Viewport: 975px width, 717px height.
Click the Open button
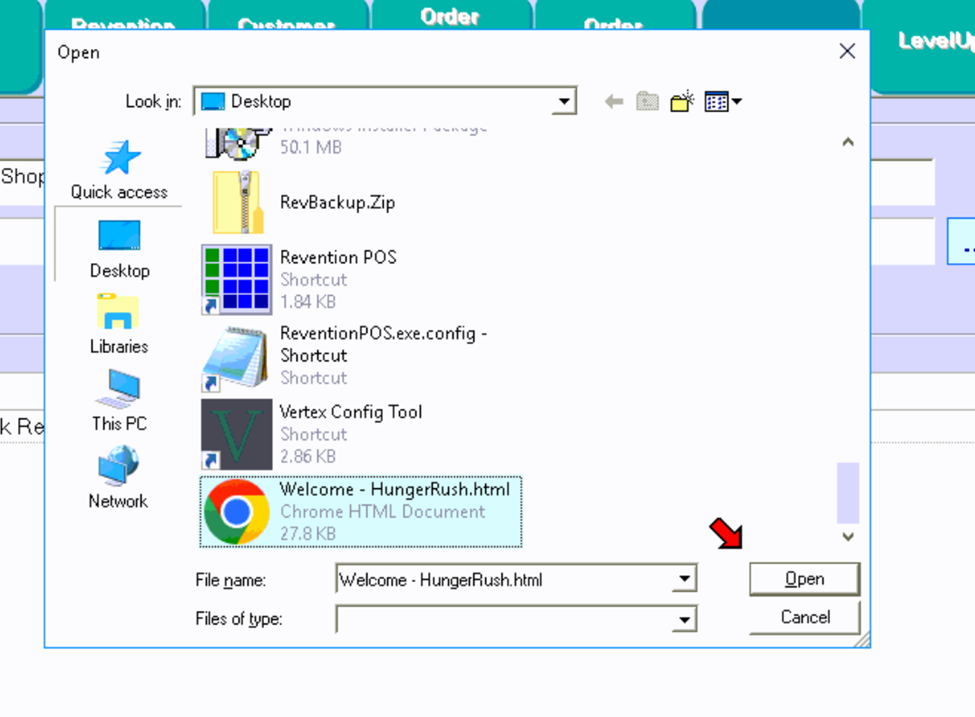coord(805,579)
